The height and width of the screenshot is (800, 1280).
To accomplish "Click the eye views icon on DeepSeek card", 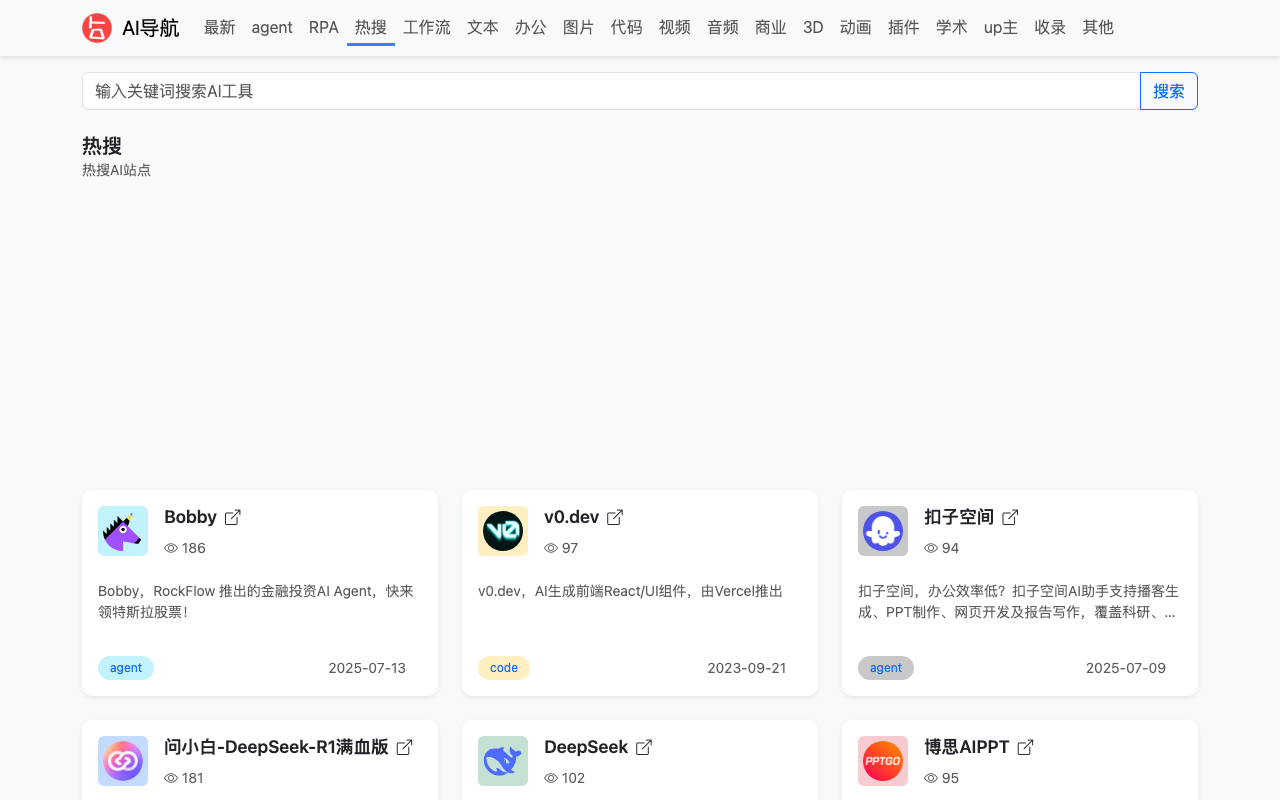I will click(x=551, y=778).
